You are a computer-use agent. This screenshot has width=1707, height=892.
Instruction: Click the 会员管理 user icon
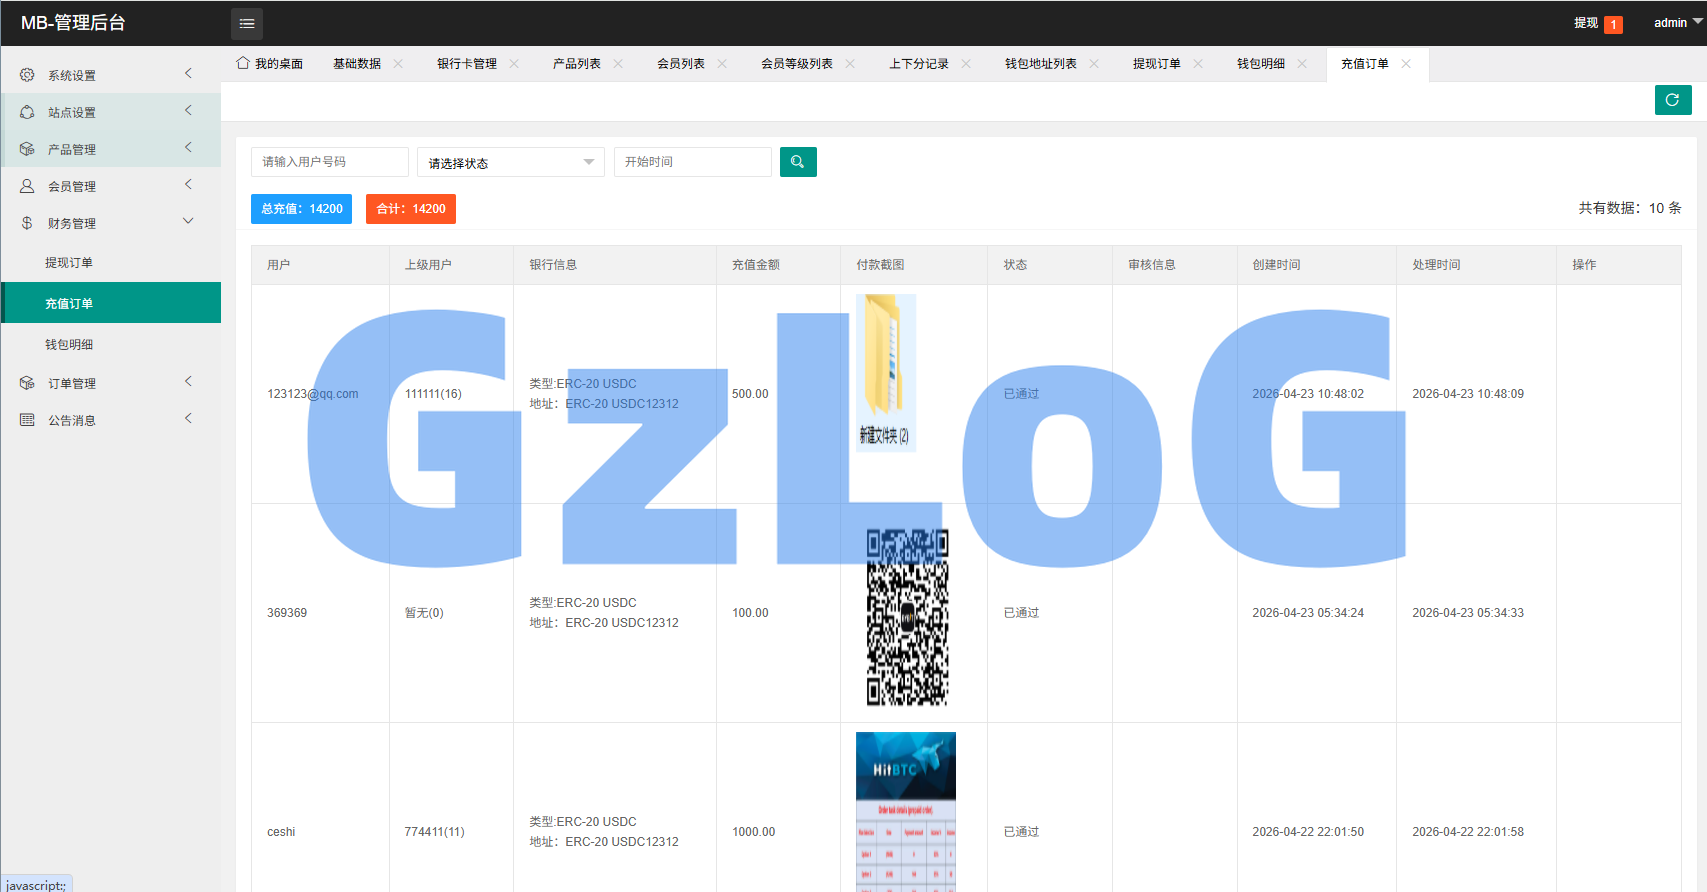pos(27,186)
